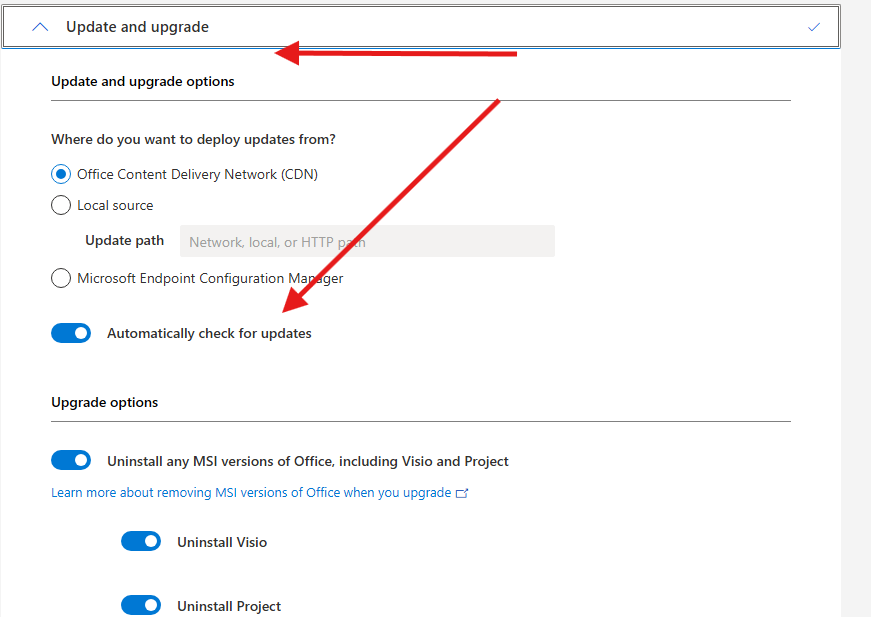The height and width of the screenshot is (624, 883).
Task: Open Learn more about removing MSI versions link
Action: 251,493
